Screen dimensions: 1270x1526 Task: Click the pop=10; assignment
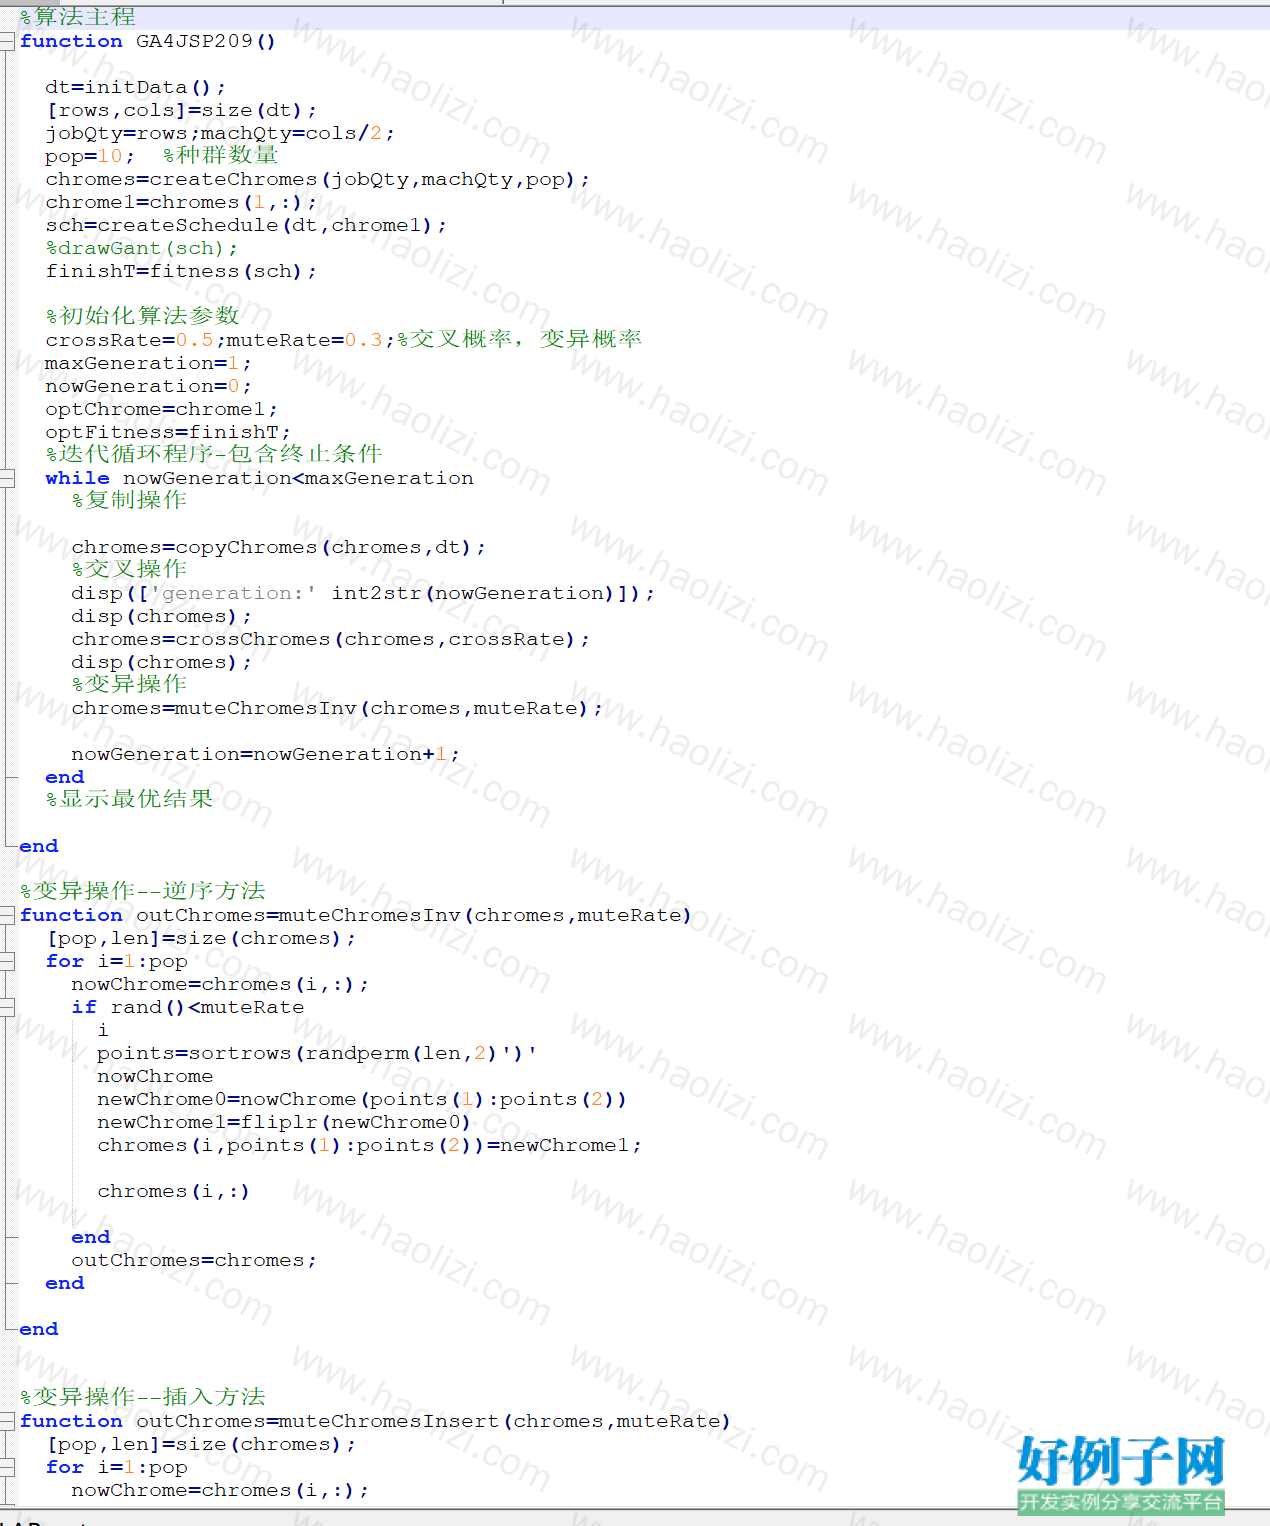[90, 156]
